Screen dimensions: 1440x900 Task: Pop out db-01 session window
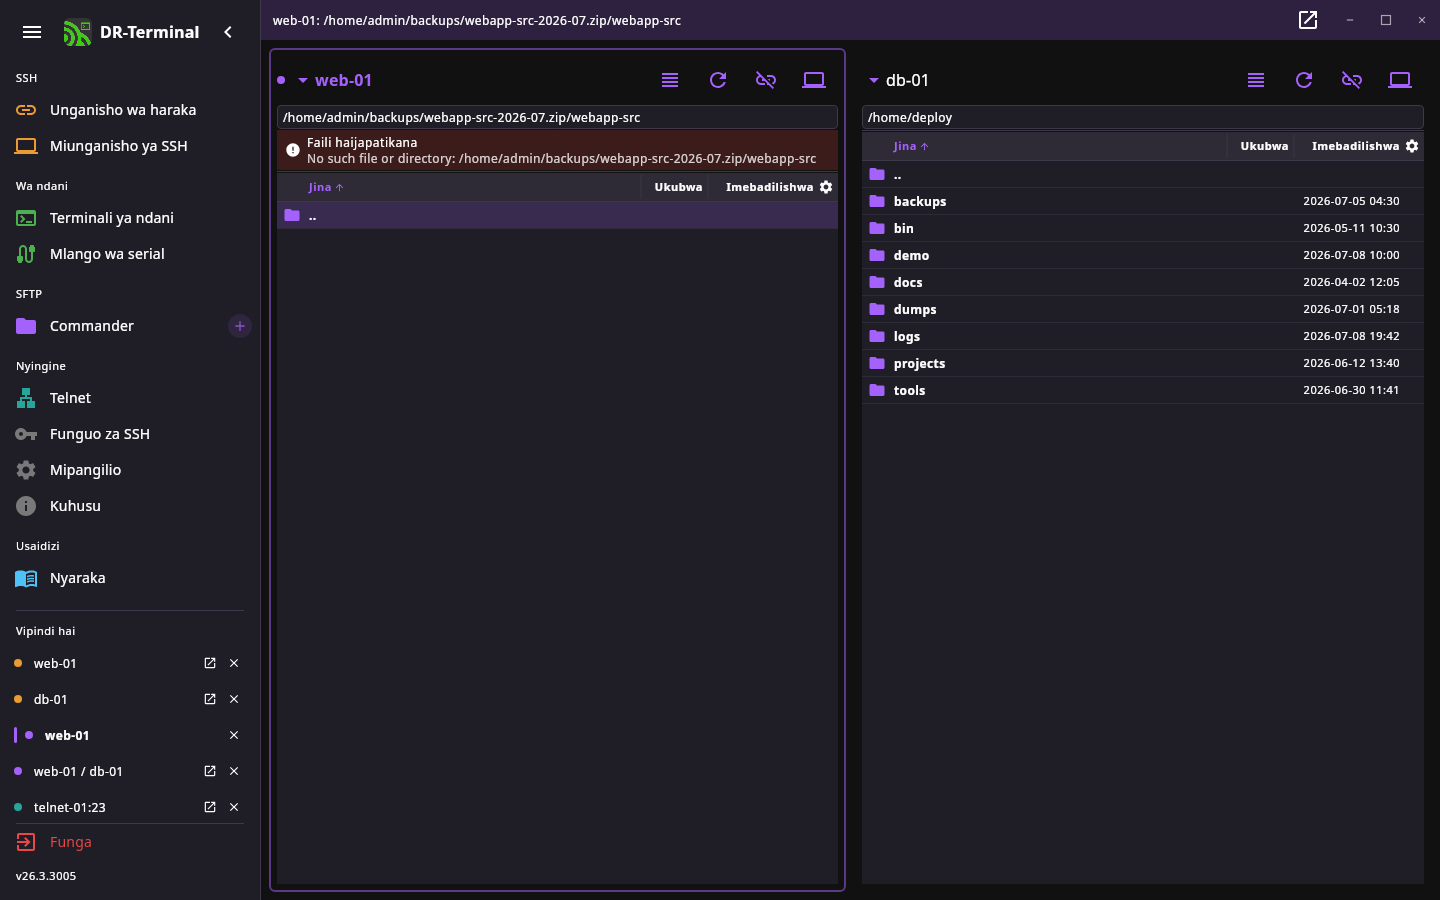[210, 699]
